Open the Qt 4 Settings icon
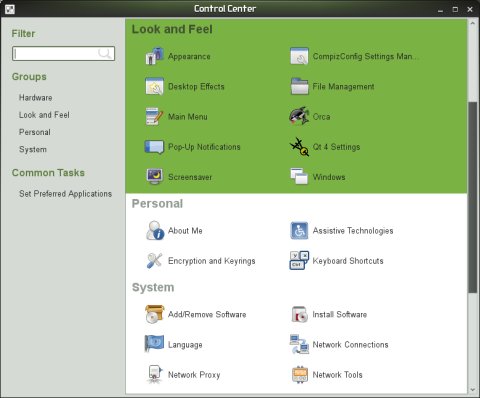Image resolution: width=480 pixels, height=398 pixels. click(299, 147)
